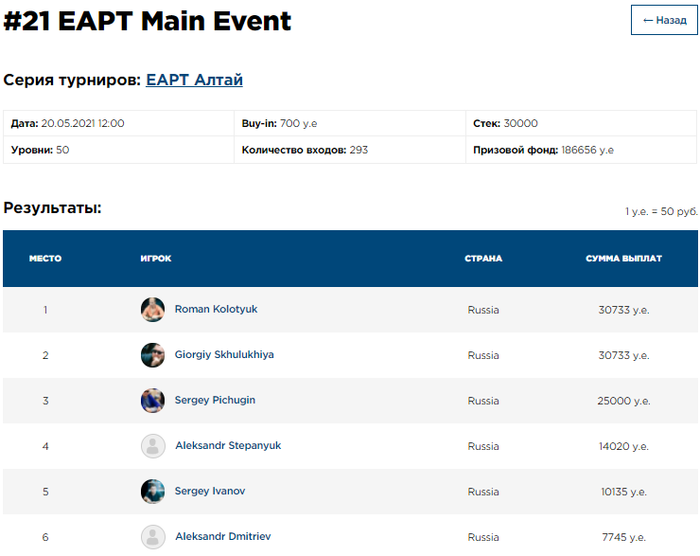
Task: Click Roman Kolotyuk's avatar photo
Action: [x=152, y=310]
